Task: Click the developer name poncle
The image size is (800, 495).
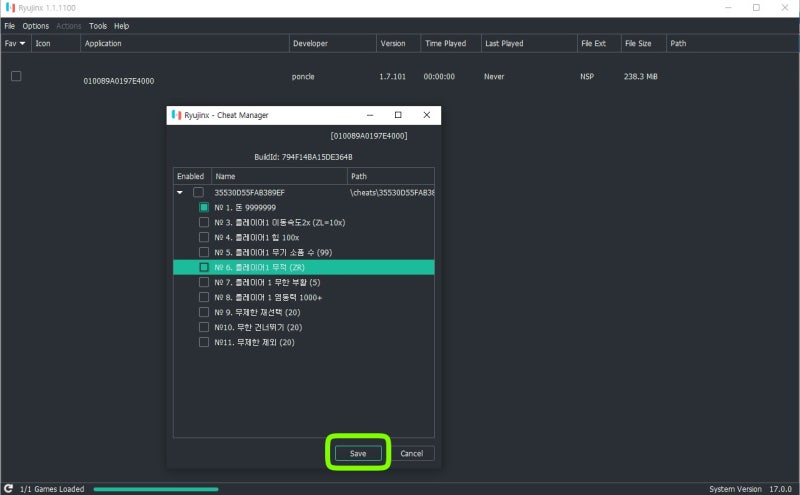Action: click(x=303, y=77)
